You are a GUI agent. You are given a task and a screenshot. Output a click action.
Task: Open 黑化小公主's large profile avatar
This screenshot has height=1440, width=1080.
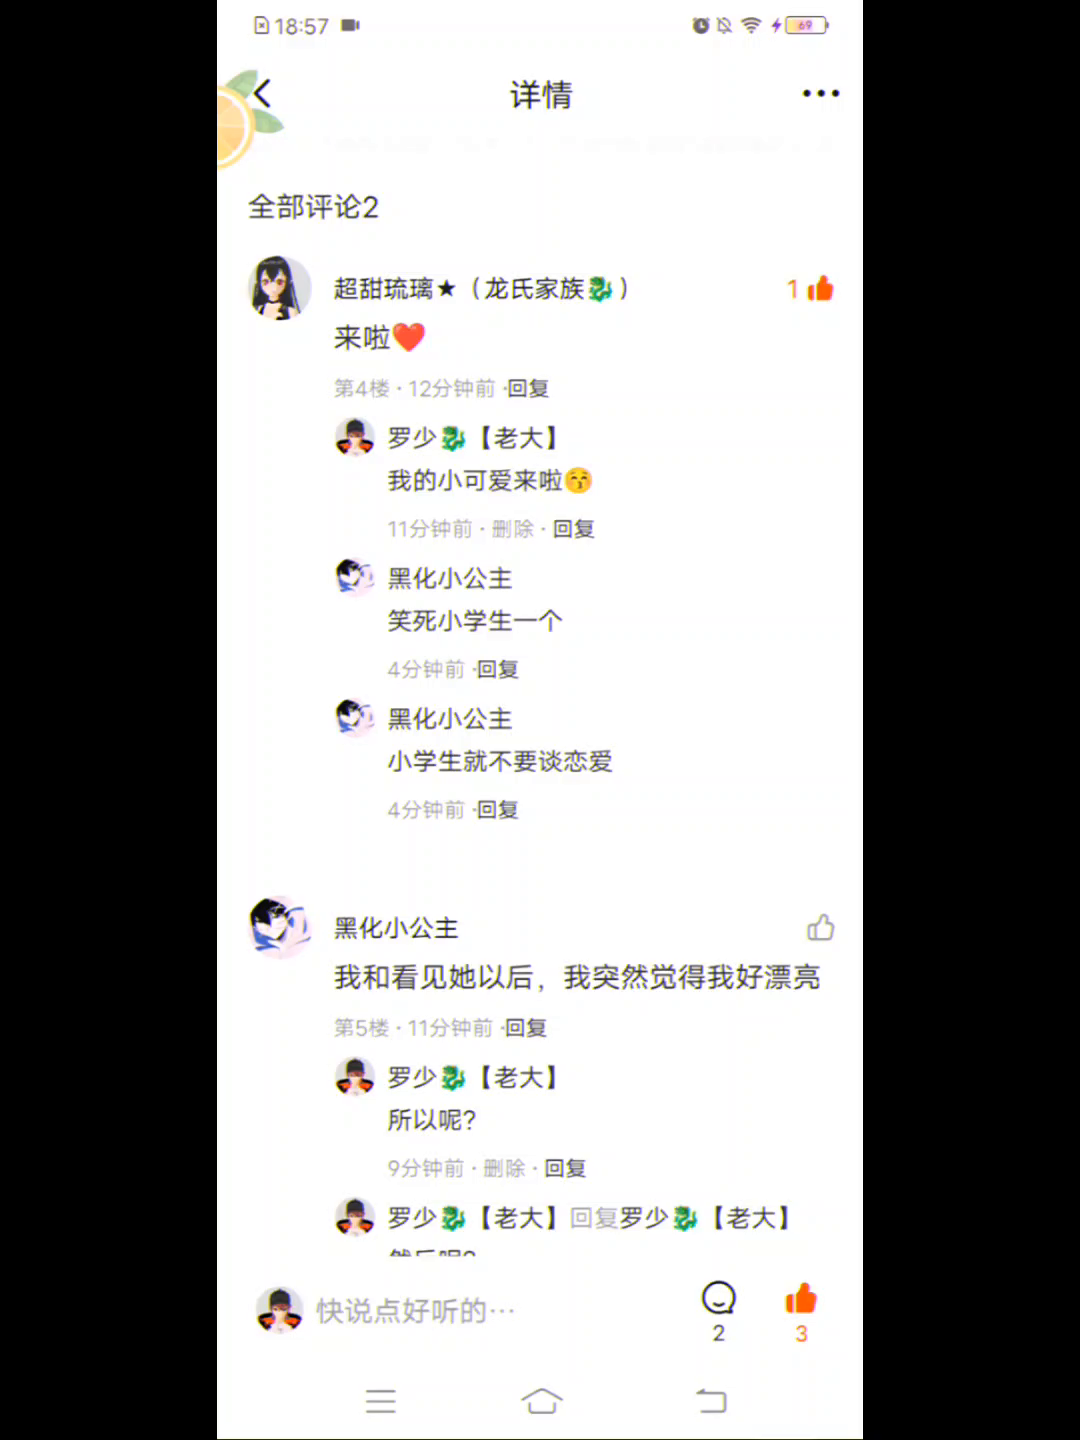(x=280, y=927)
